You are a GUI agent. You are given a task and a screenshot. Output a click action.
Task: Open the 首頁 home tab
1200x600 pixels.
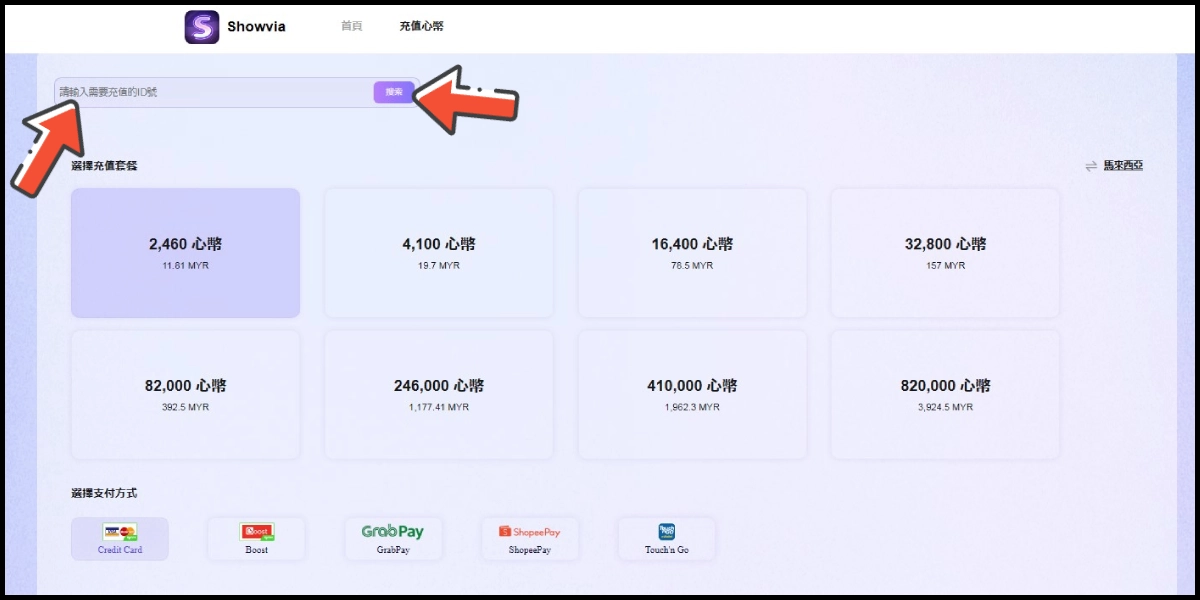(x=351, y=26)
